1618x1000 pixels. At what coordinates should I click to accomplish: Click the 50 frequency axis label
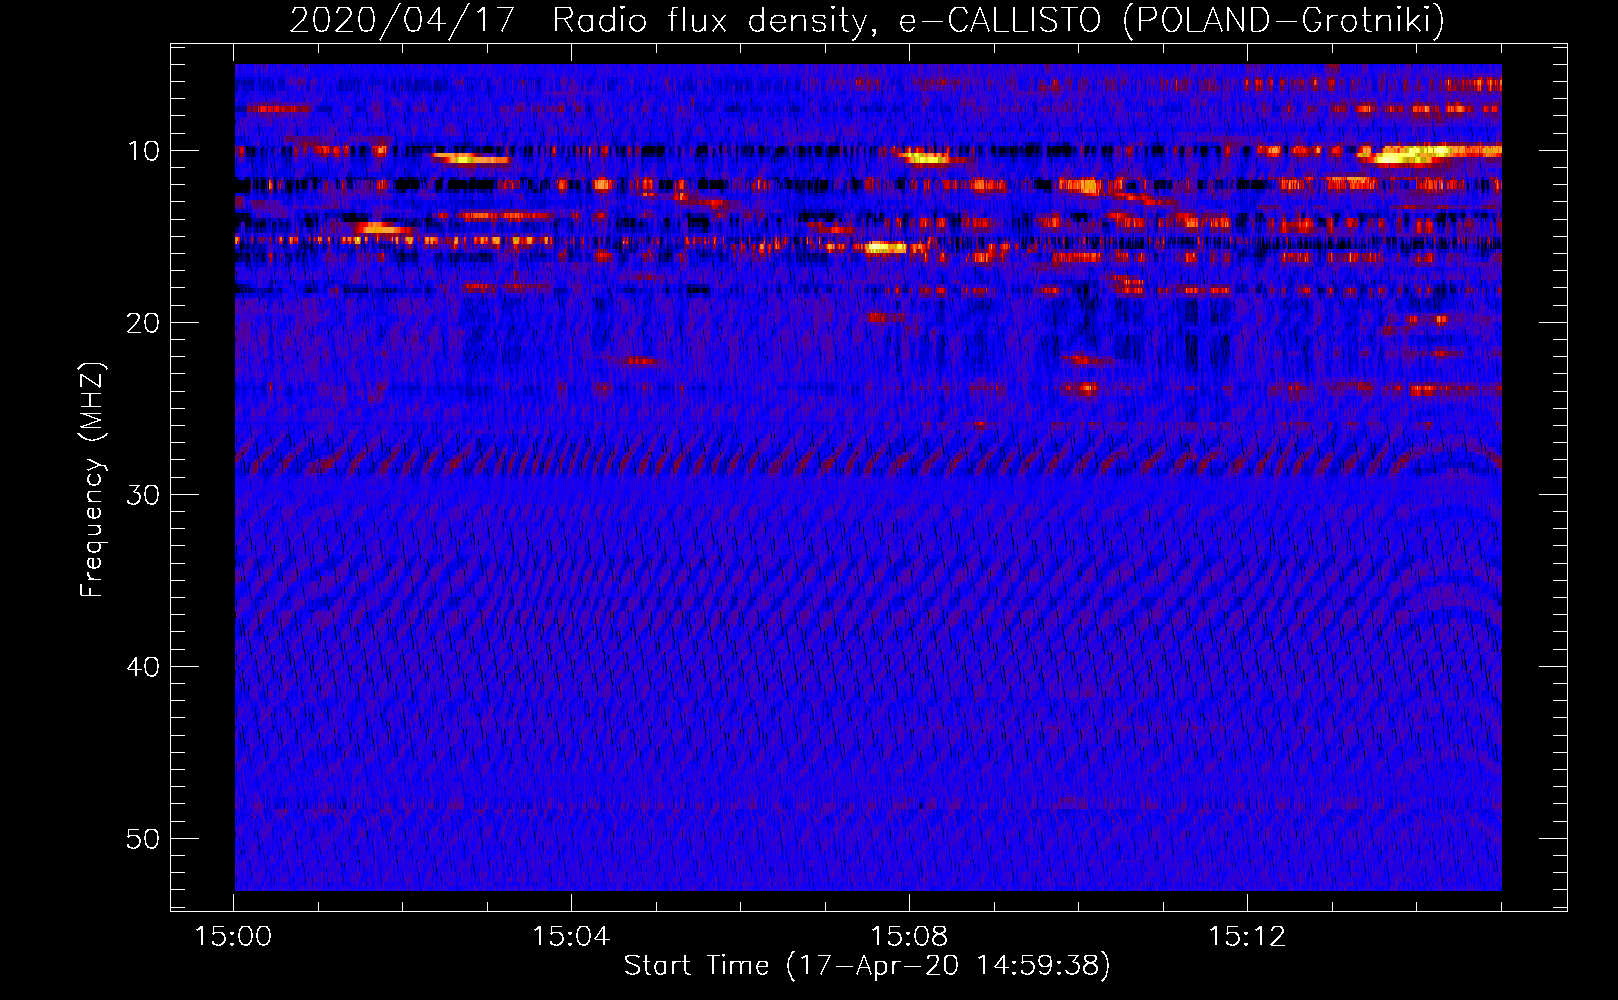[144, 839]
